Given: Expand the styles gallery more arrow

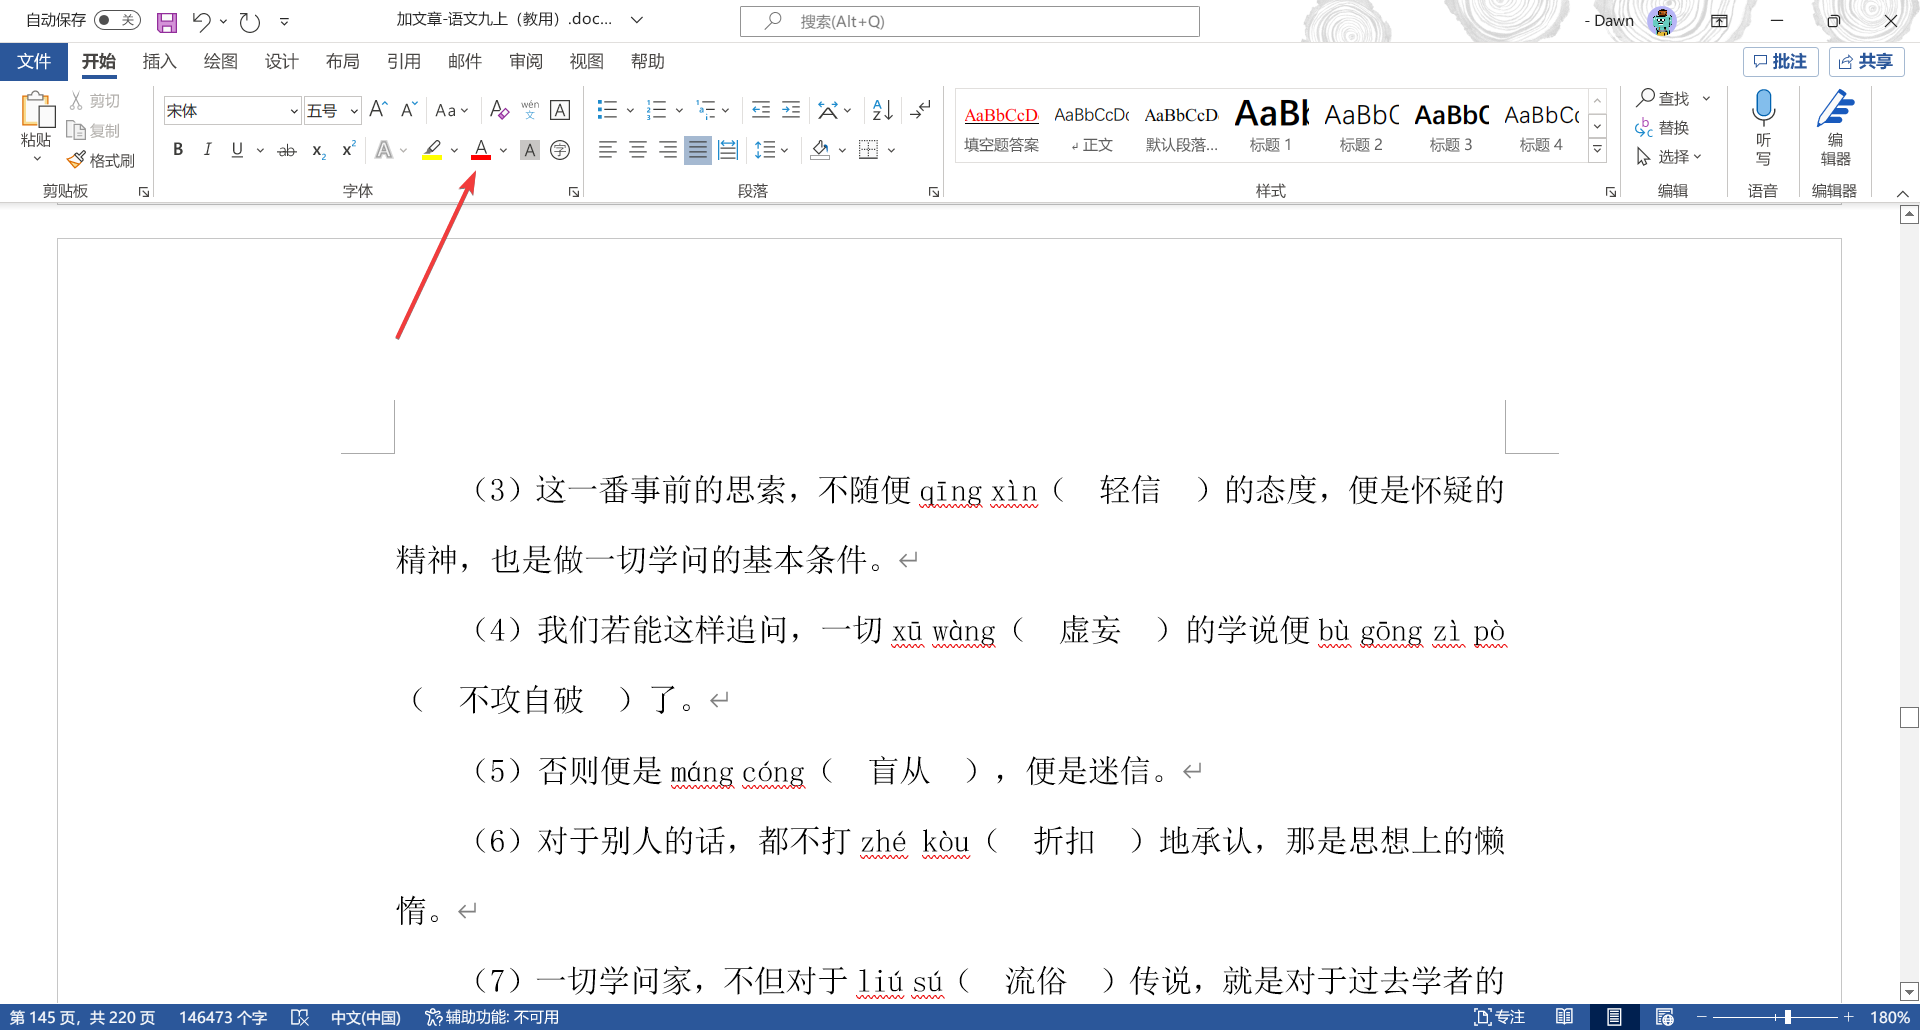Looking at the screenshot, I should click(1598, 149).
